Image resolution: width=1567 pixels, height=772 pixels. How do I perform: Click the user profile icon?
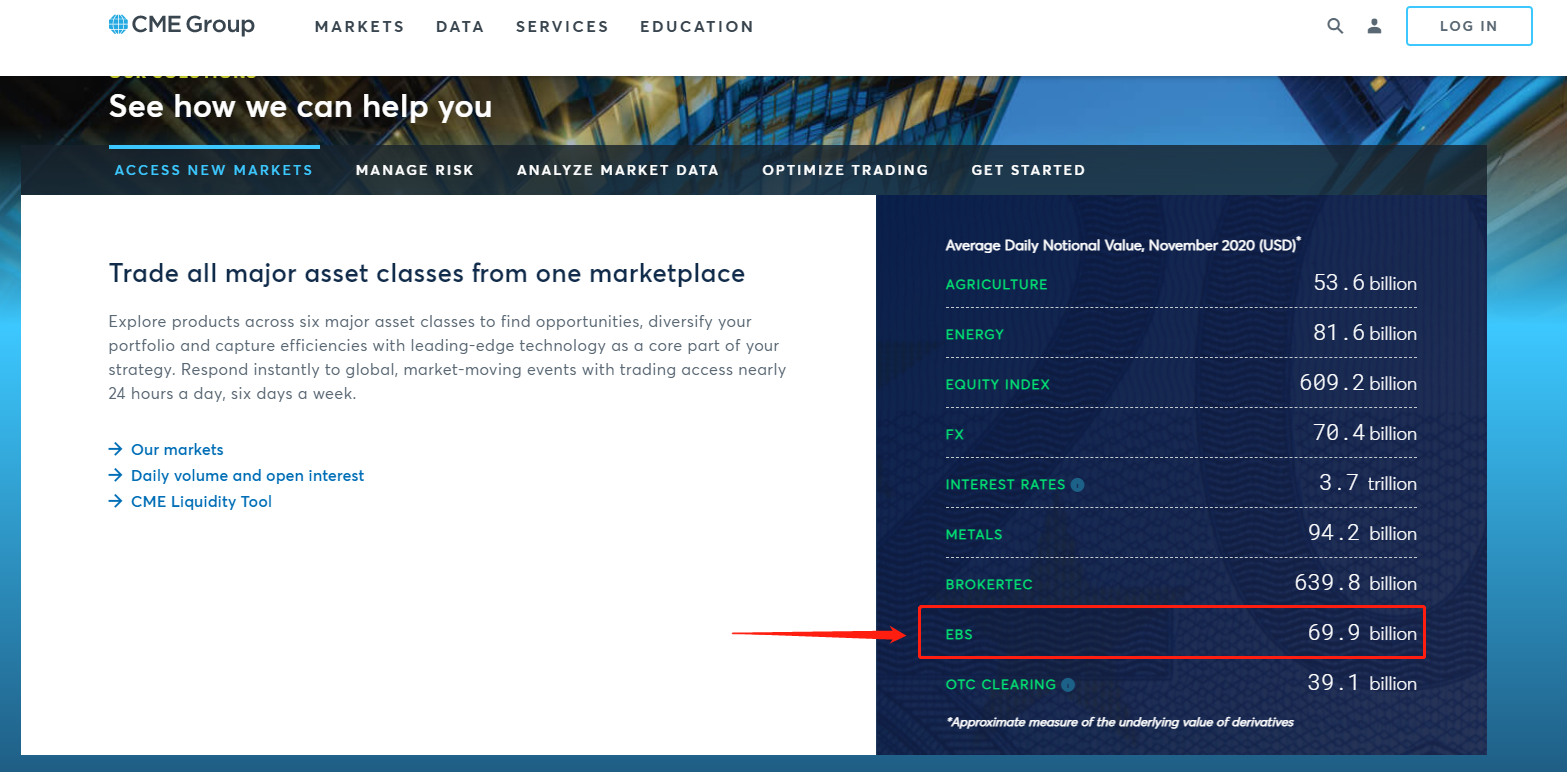pos(1374,26)
